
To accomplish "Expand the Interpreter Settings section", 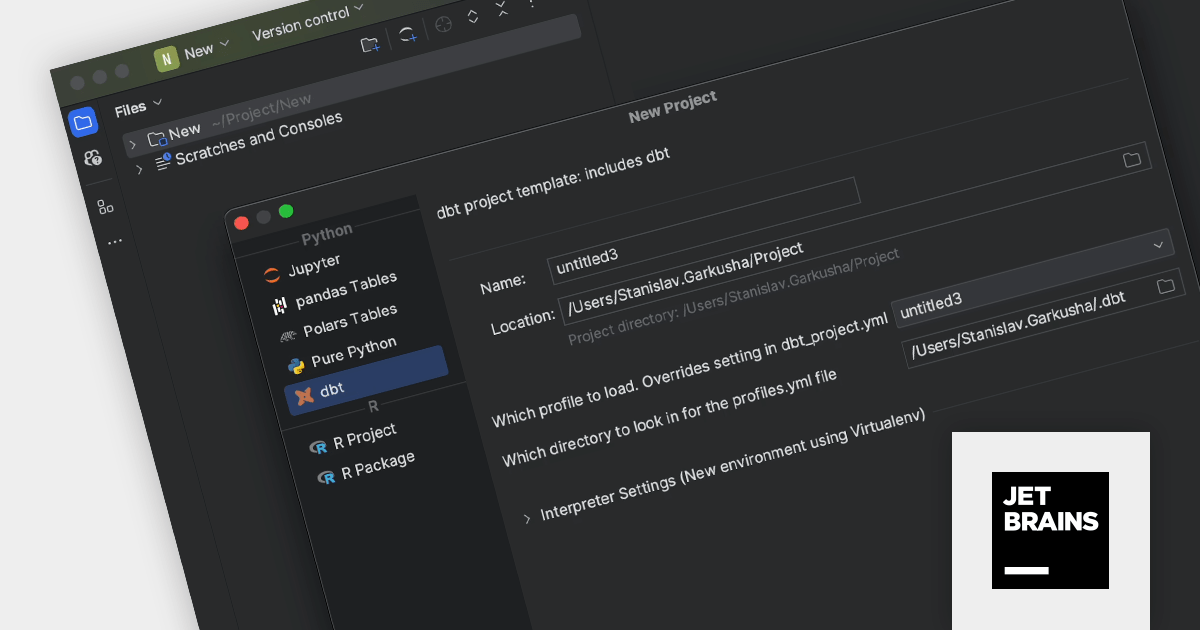I will (x=527, y=518).
